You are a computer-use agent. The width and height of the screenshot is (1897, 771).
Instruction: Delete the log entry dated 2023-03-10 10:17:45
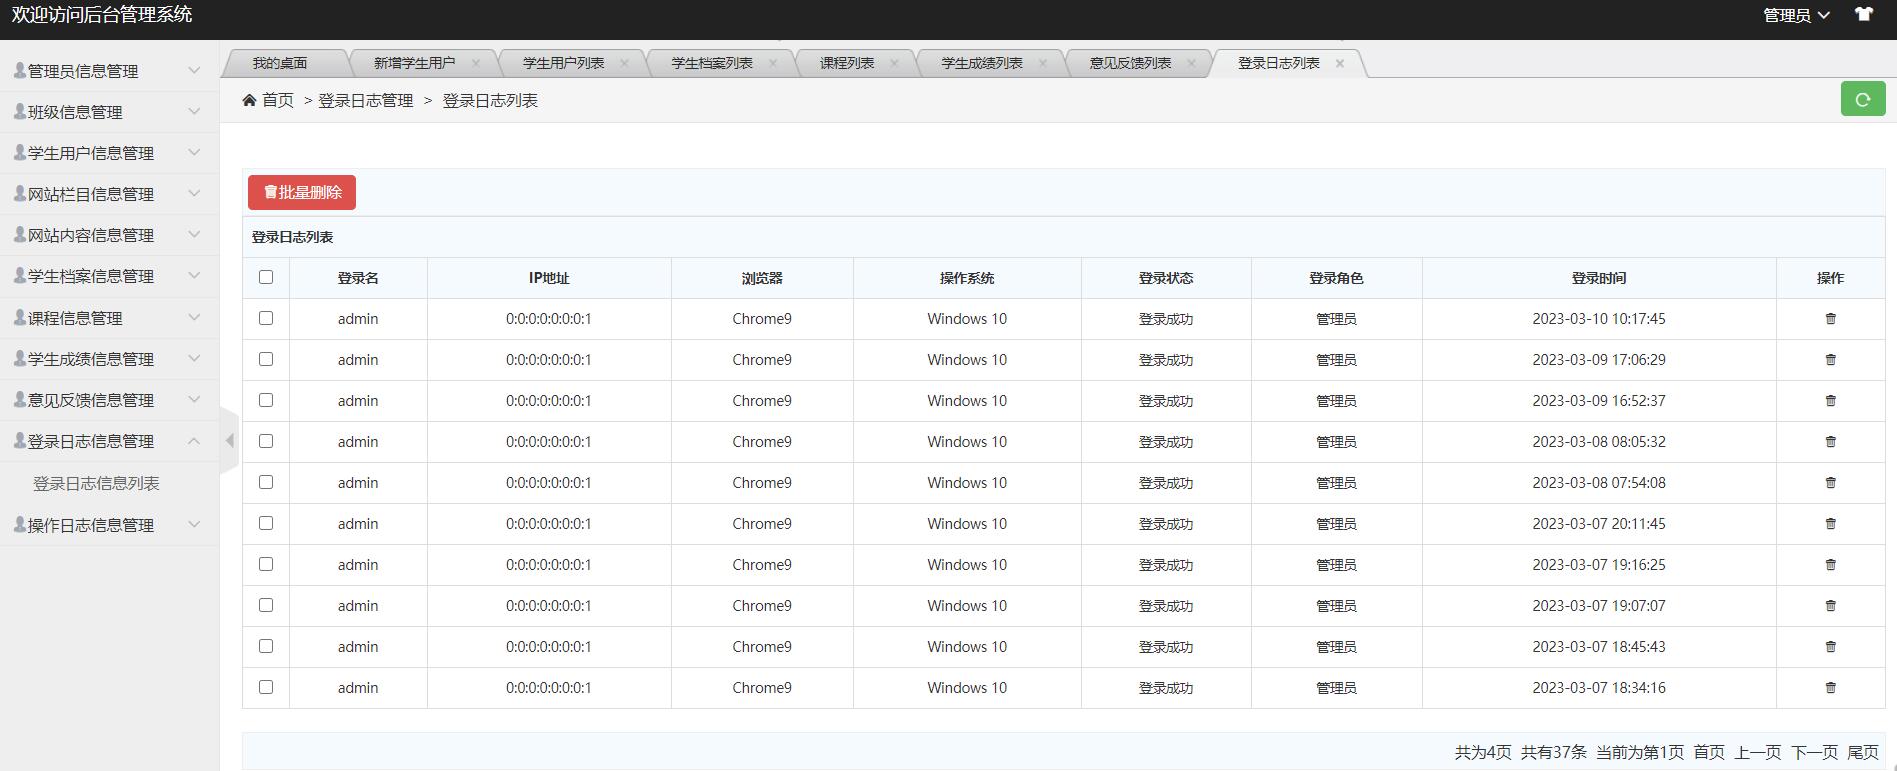coord(1831,319)
